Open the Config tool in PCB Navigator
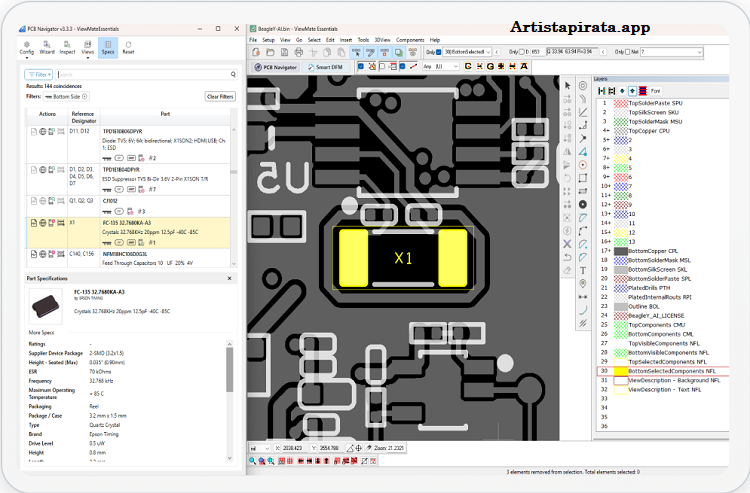 (27, 45)
